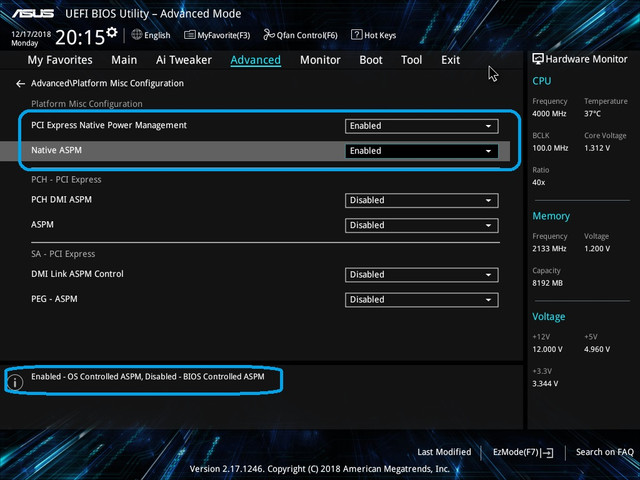
Task: Click the 1.200 V memory voltage value
Action: (x=597, y=249)
